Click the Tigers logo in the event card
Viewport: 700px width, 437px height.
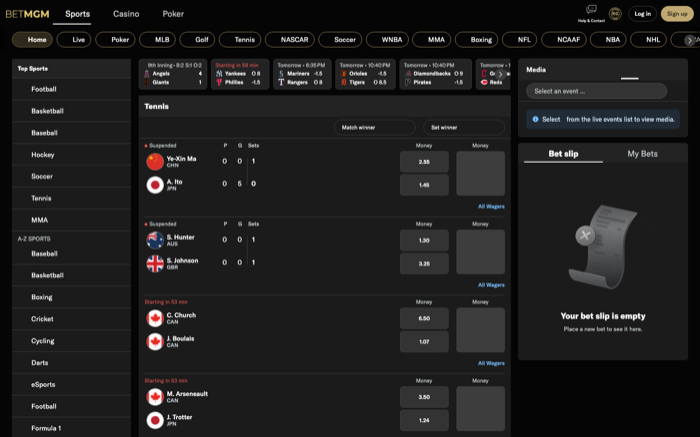pyautogui.click(x=344, y=82)
